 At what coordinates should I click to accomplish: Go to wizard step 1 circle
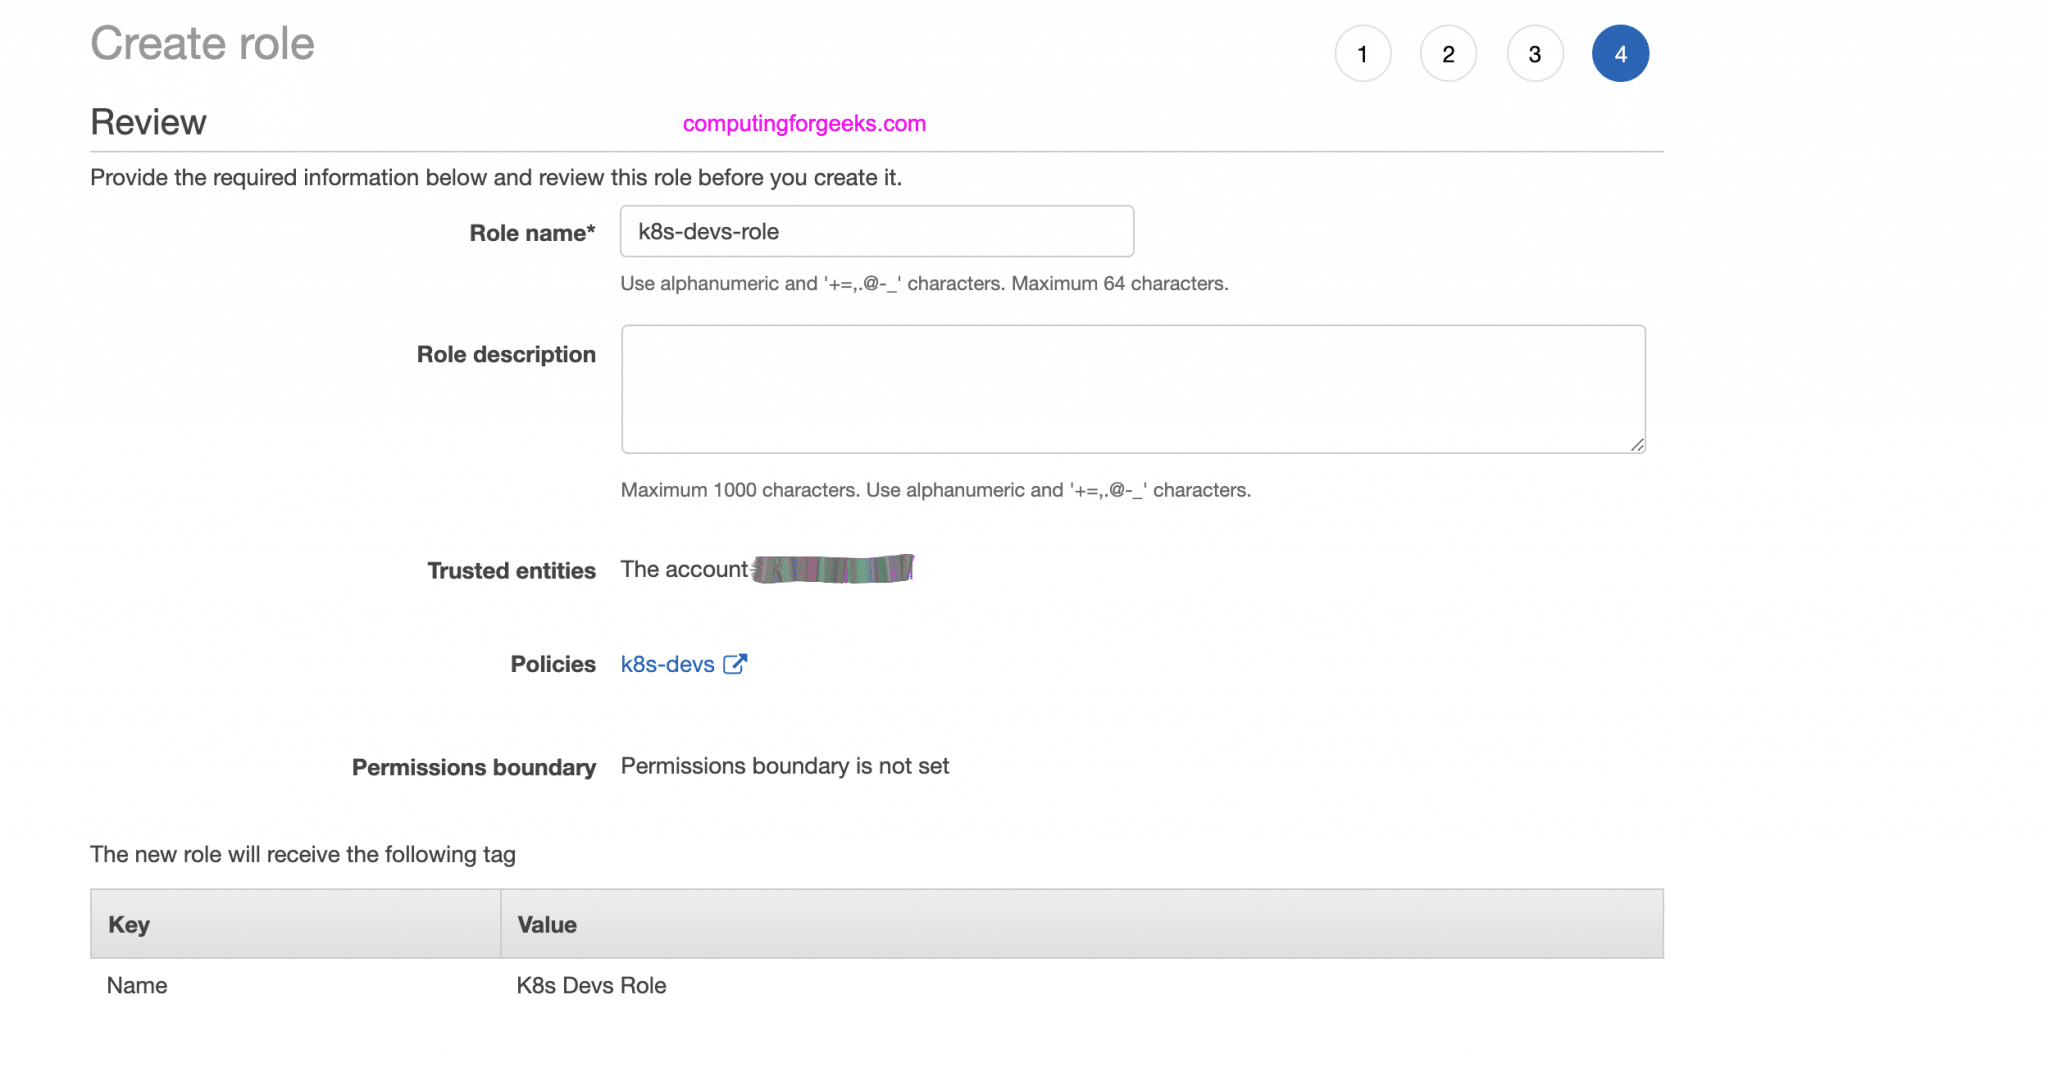[x=1362, y=54]
